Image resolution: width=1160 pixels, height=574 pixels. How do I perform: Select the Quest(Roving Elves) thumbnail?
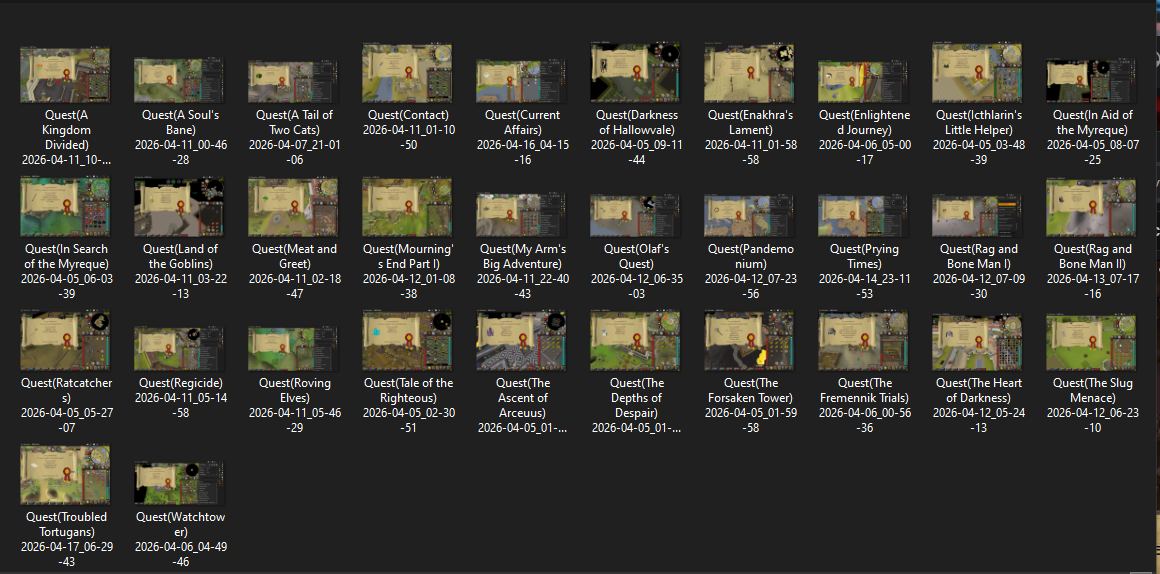point(293,348)
